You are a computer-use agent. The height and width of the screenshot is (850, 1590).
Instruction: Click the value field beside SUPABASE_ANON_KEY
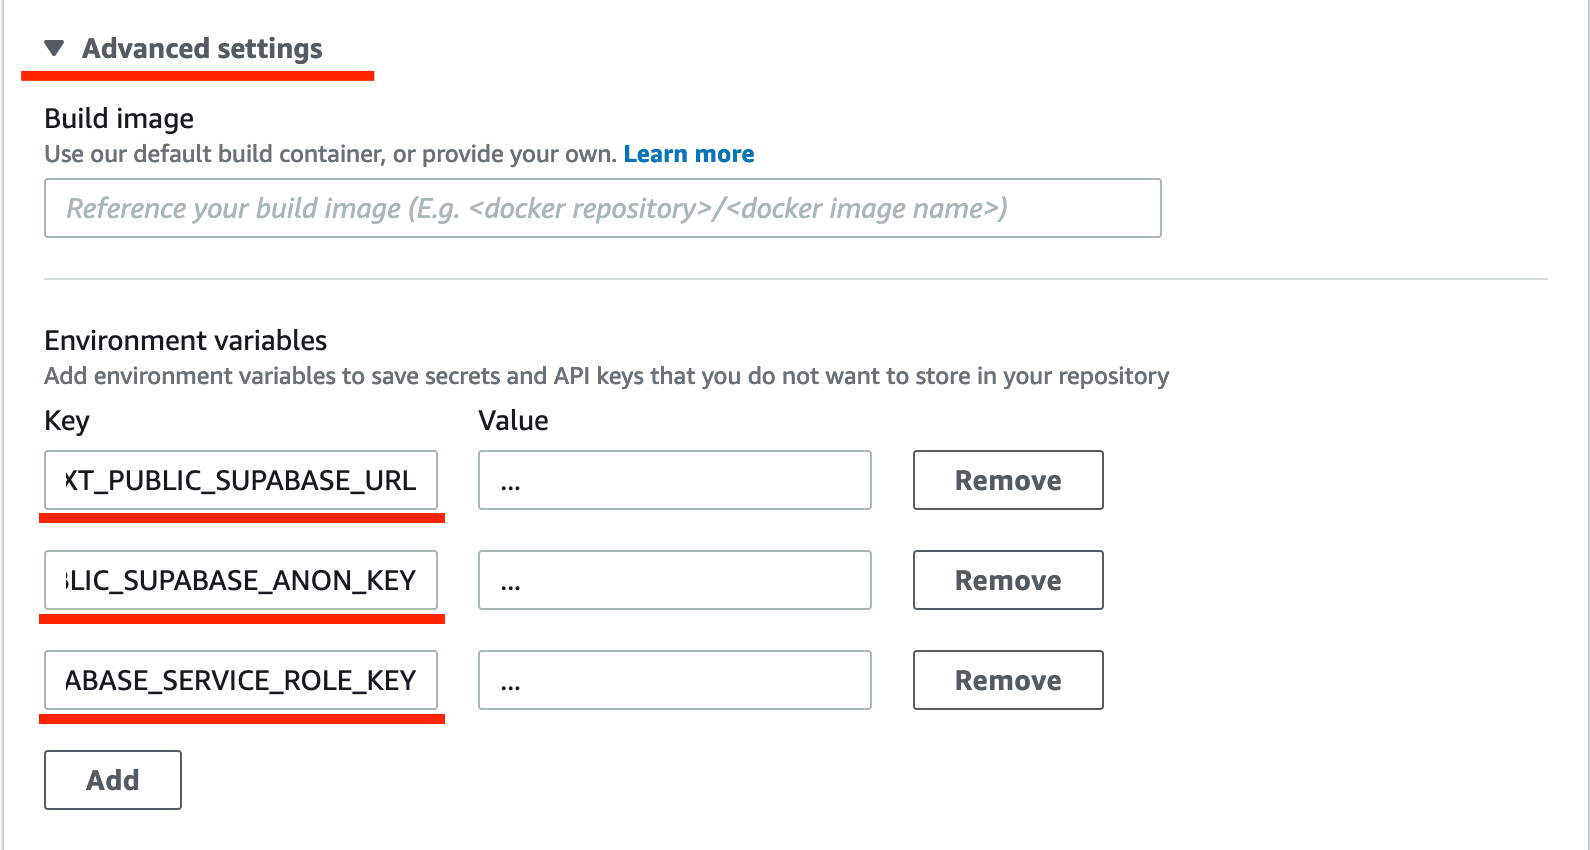pos(674,580)
